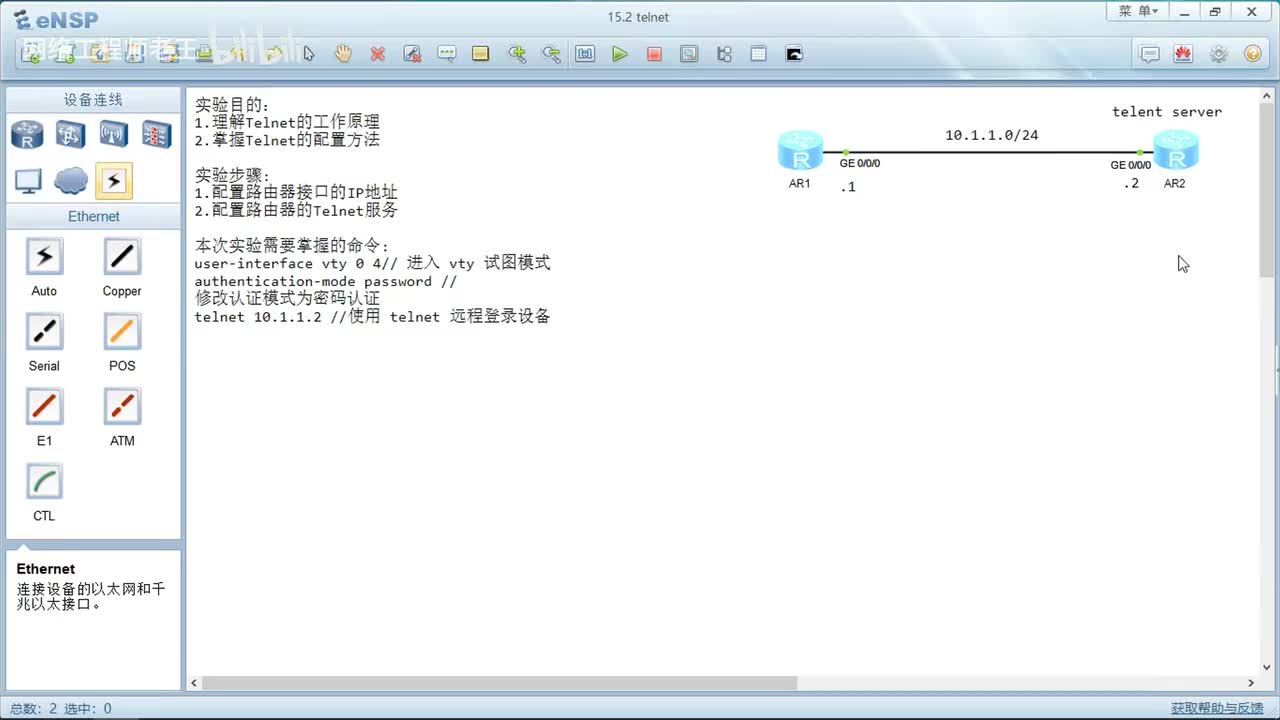Select the WLAN device category
1280x720 pixels.
pos(113,134)
